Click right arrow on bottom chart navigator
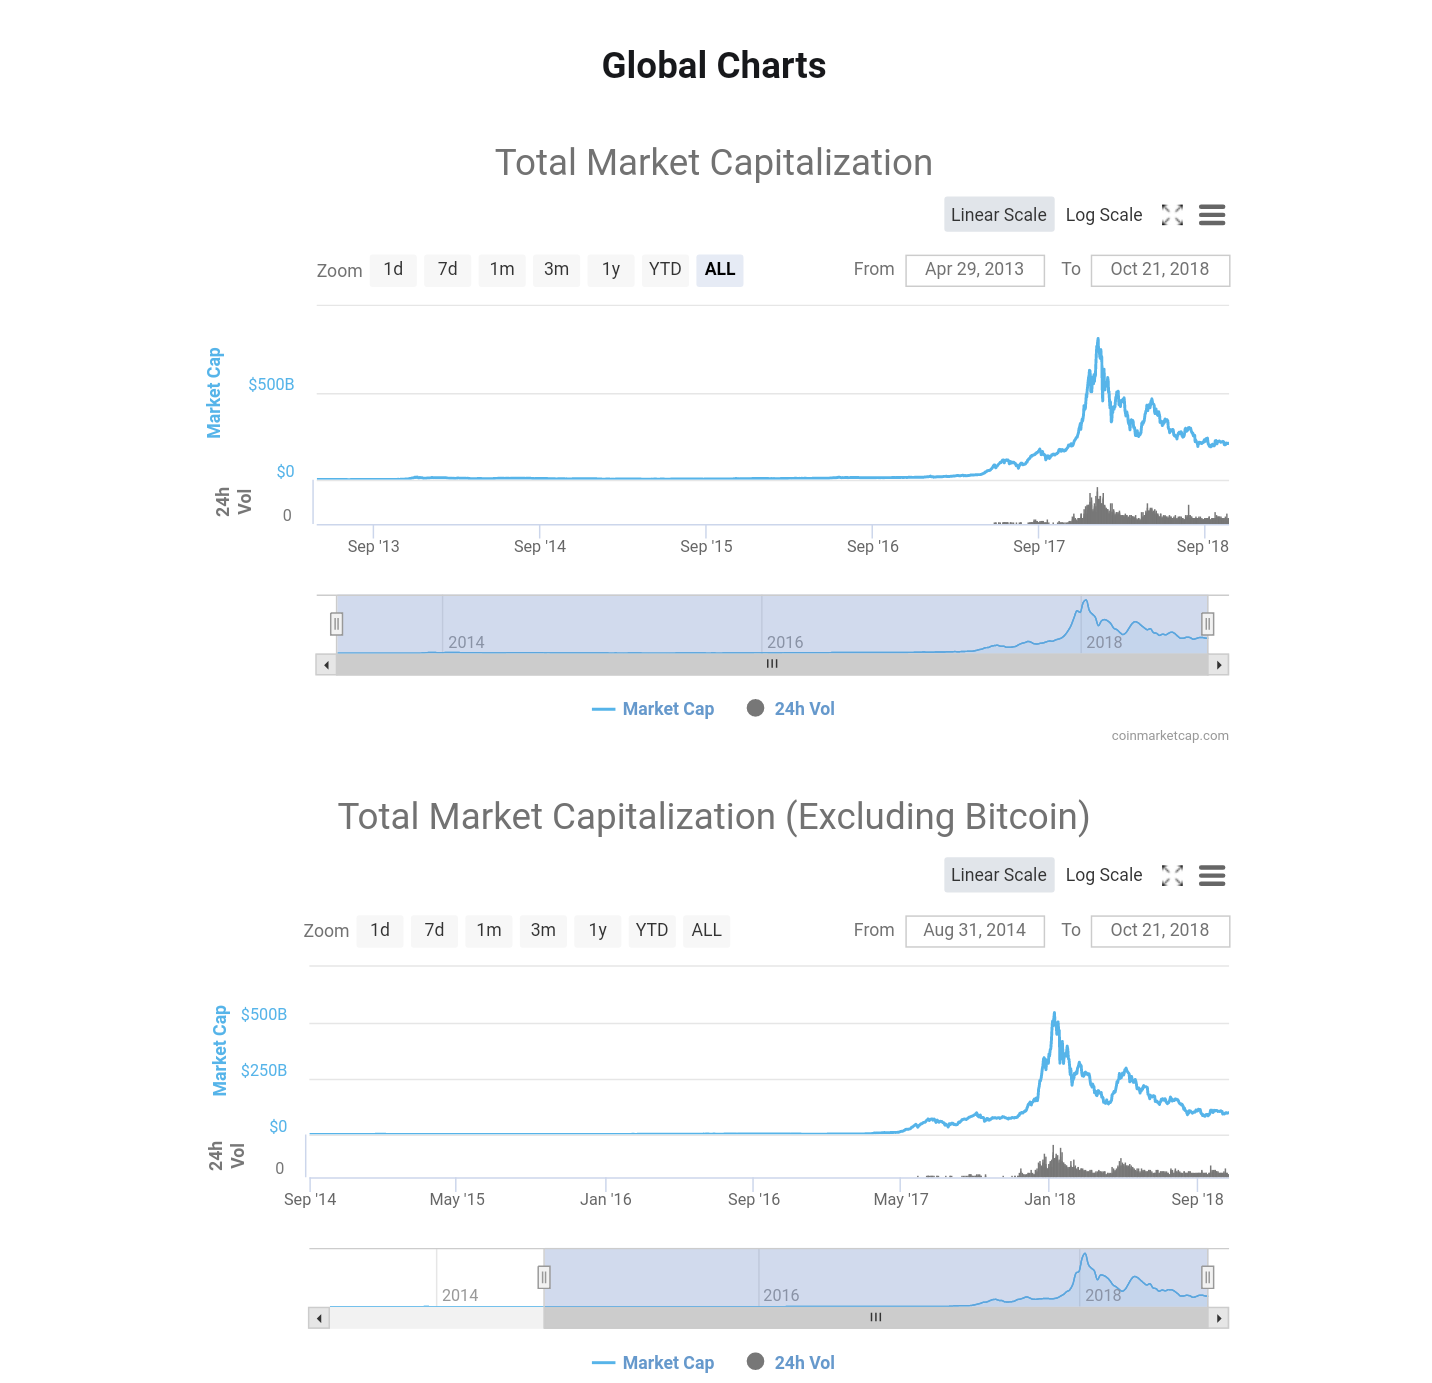1432x1383 pixels. coord(1218,1318)
